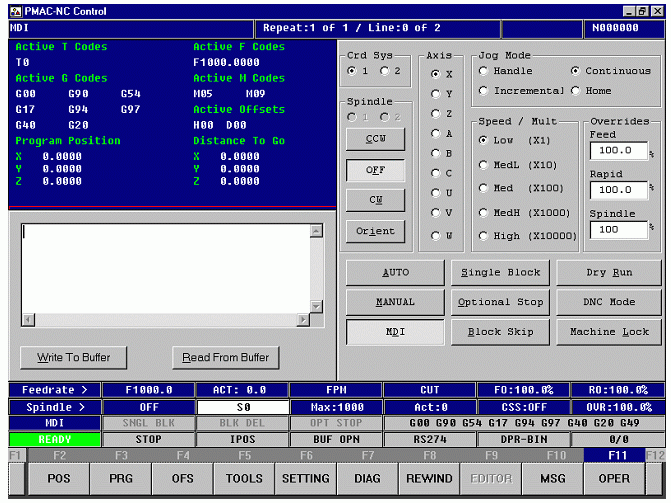Open the DIAG screen (F7)
671x503 pixels.
point(367,479)
